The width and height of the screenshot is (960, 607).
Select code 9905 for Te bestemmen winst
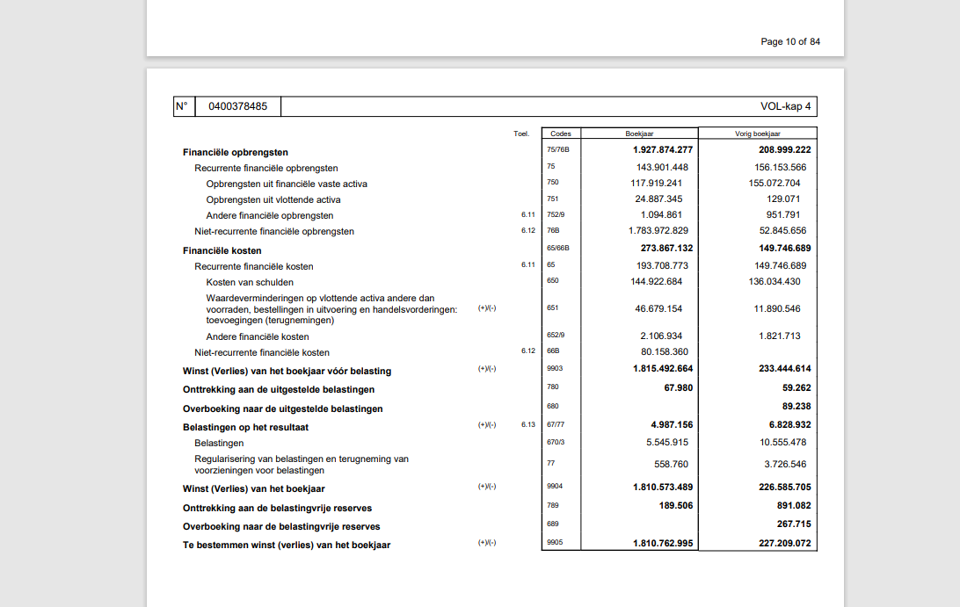557,543
